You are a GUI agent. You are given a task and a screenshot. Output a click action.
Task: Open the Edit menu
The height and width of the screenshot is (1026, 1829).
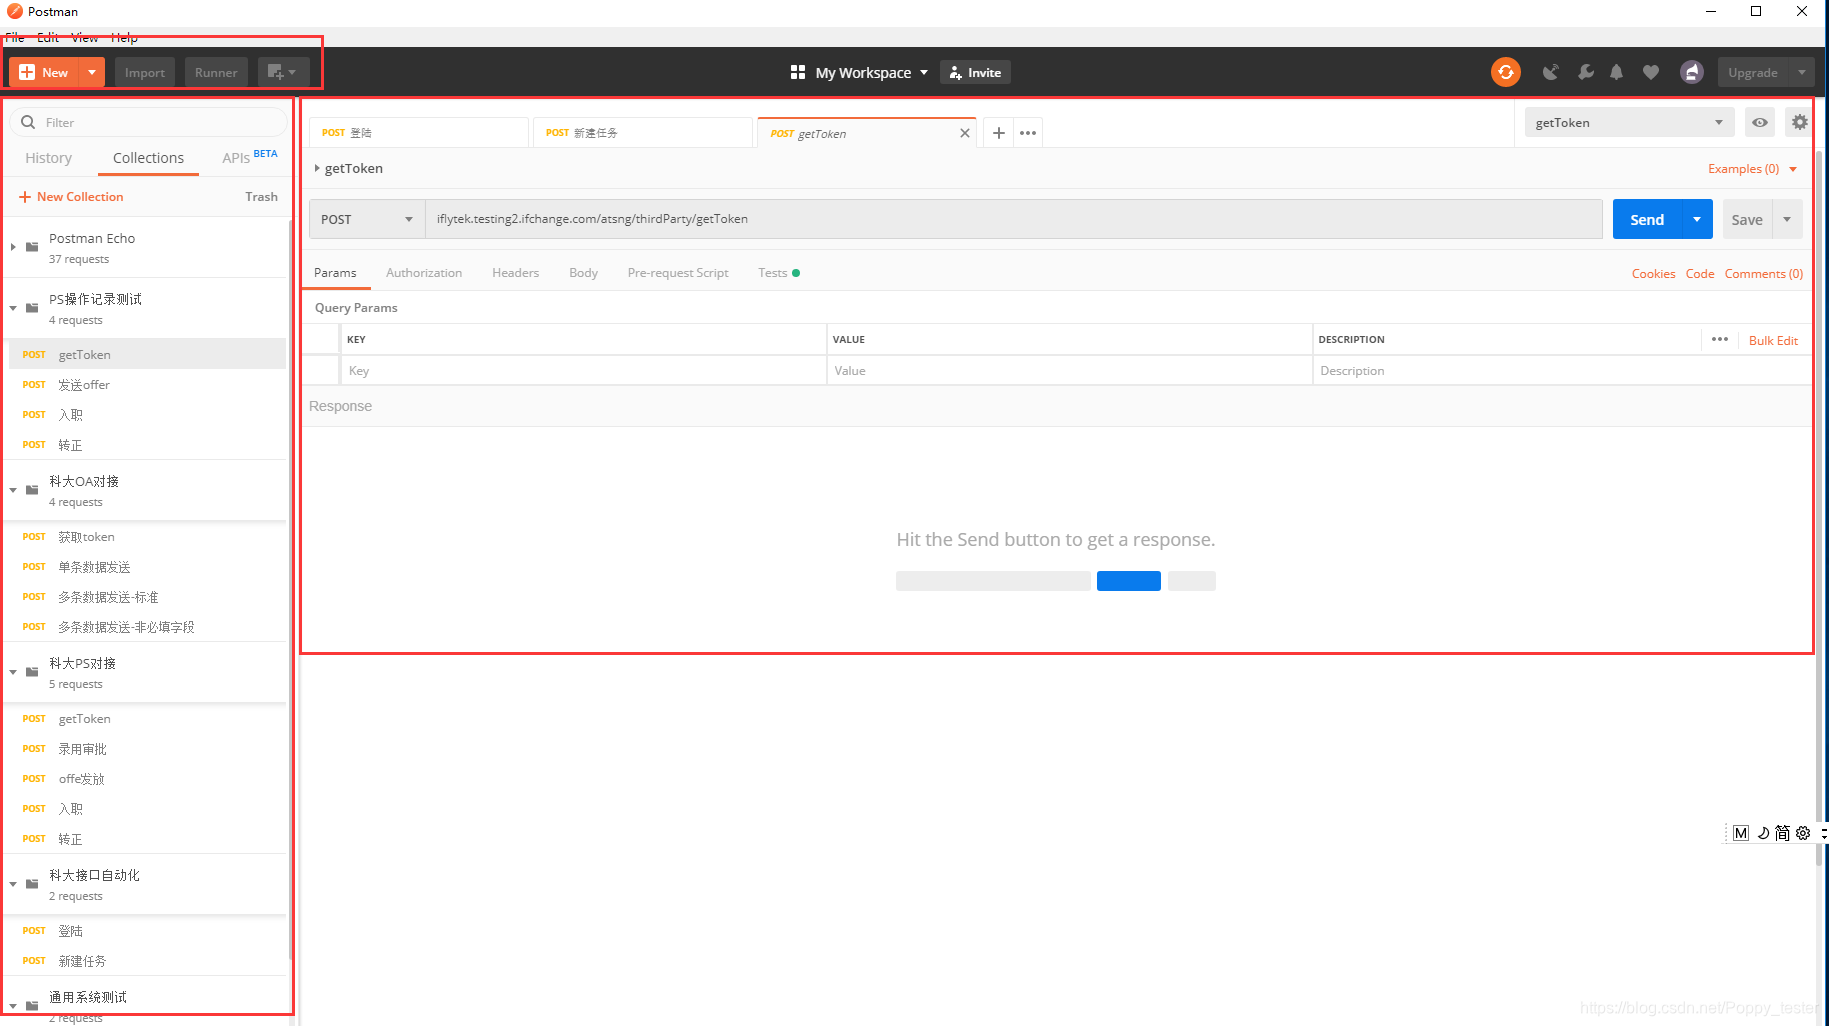(48, 37)
